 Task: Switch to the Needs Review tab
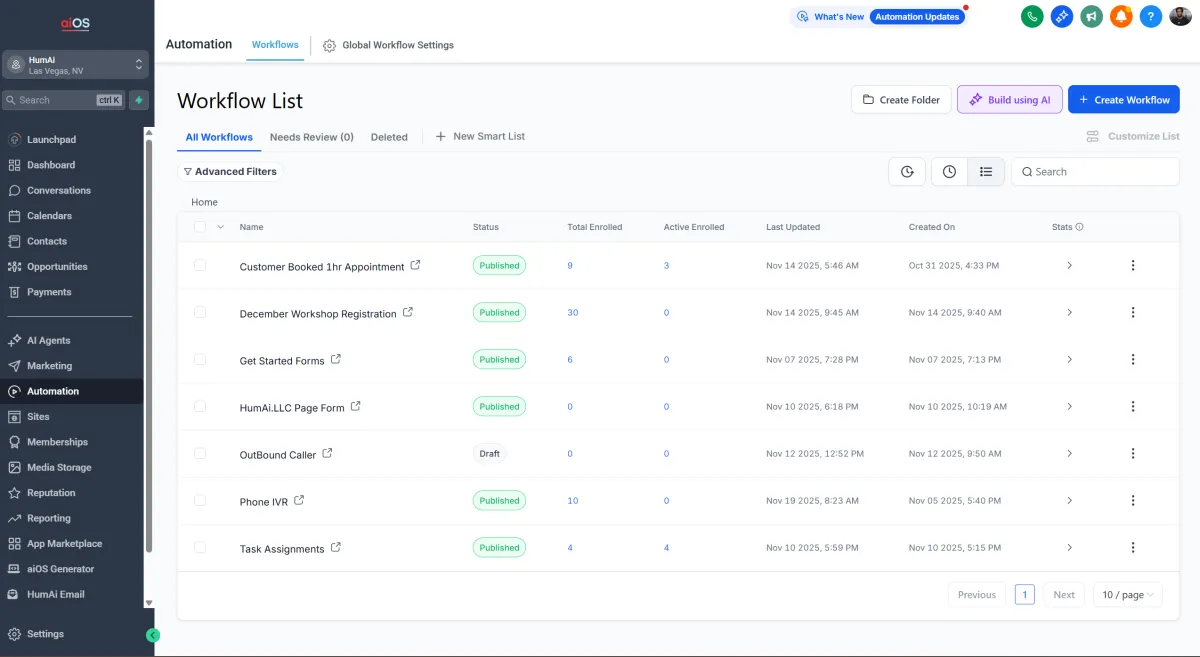click(311, 137)
